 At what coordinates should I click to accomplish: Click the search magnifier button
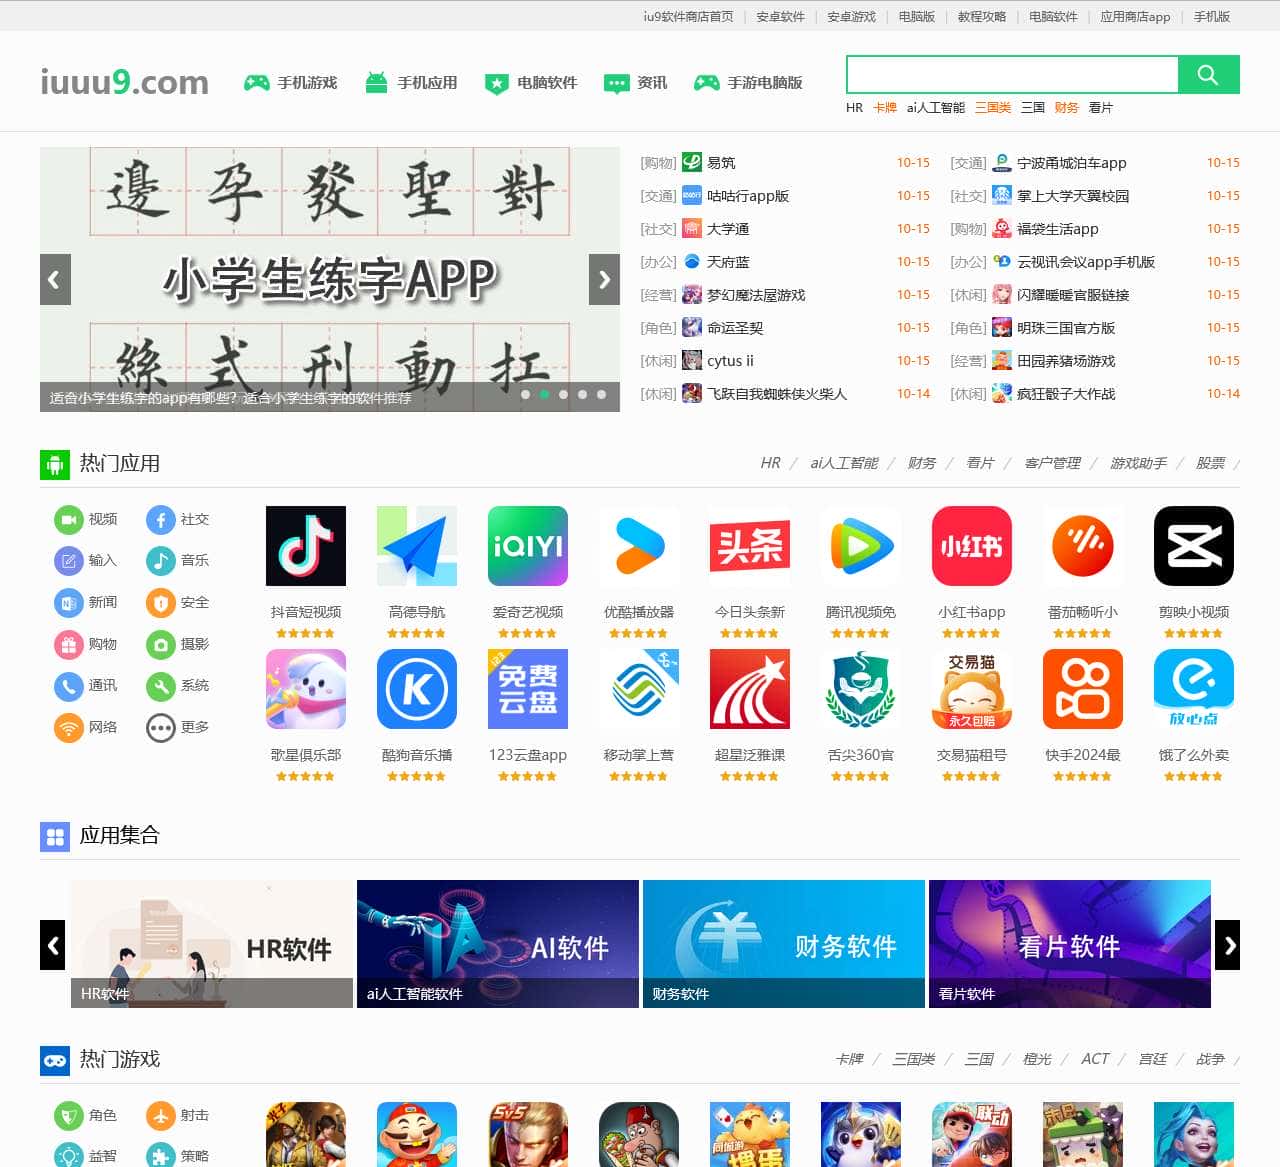[1208, 75]
